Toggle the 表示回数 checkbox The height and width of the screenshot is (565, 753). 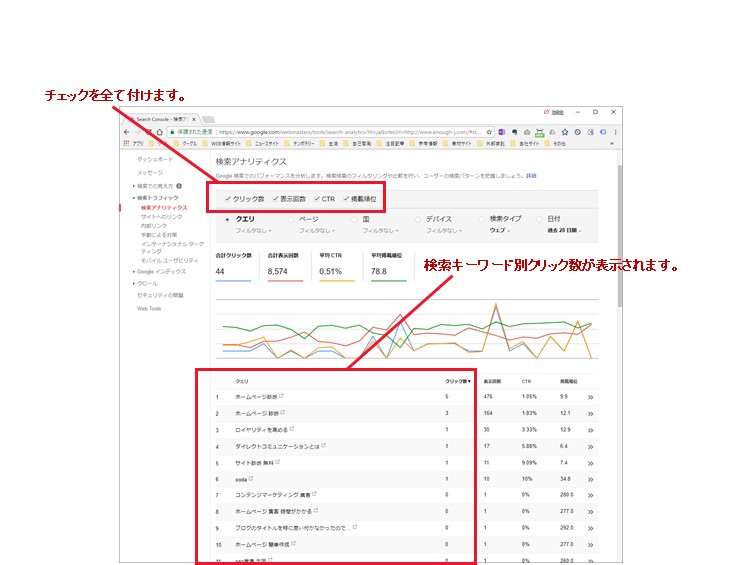coord(275,199)
